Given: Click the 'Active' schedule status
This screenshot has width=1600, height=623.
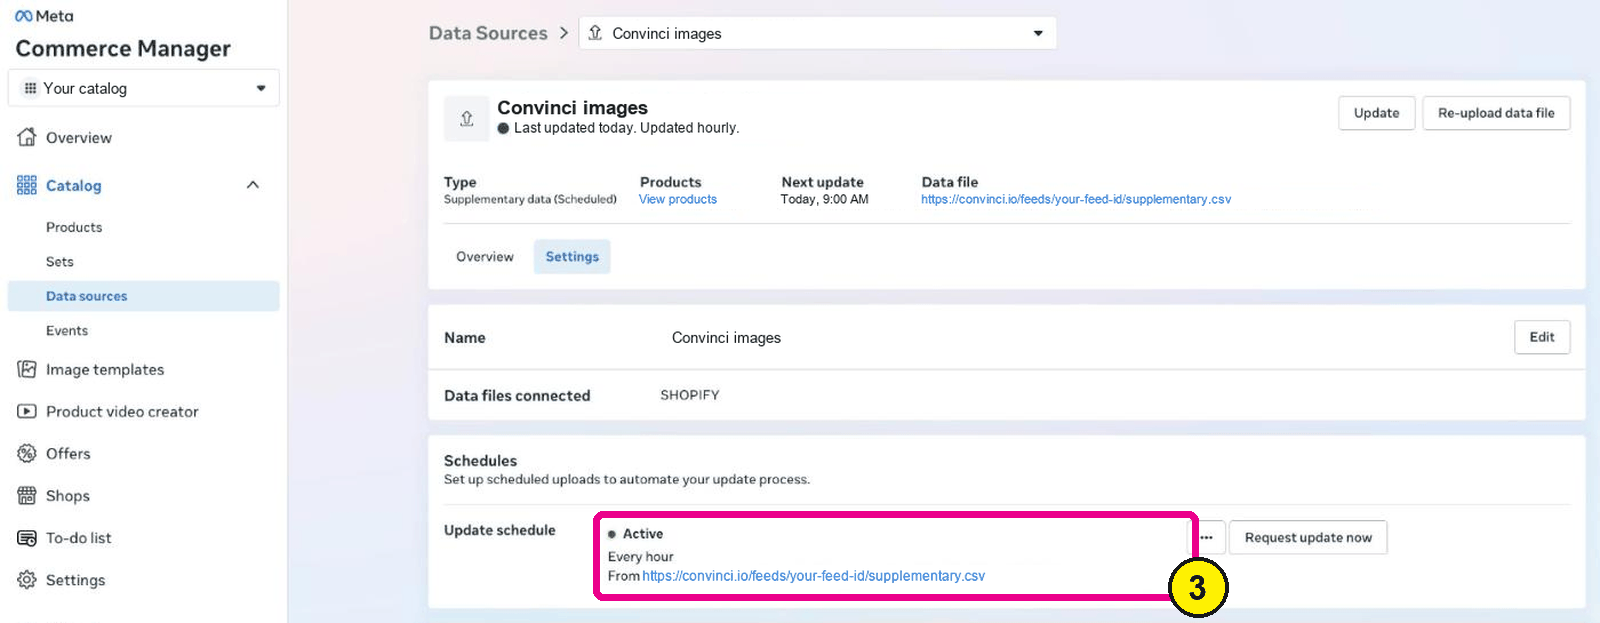Looking at the screenshot, I should click(x=643, y=534).
